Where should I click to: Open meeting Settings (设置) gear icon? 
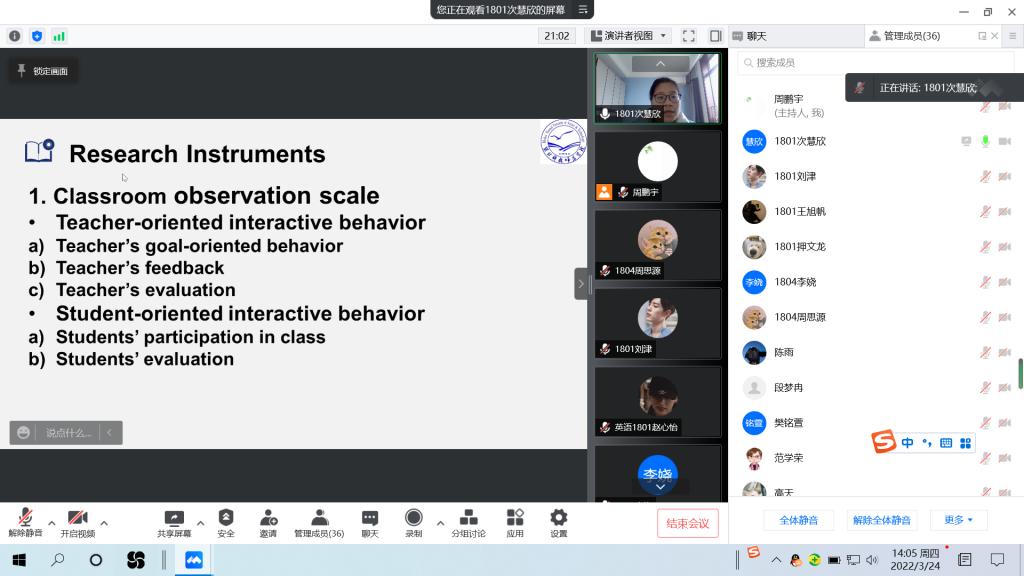[559, 518]
